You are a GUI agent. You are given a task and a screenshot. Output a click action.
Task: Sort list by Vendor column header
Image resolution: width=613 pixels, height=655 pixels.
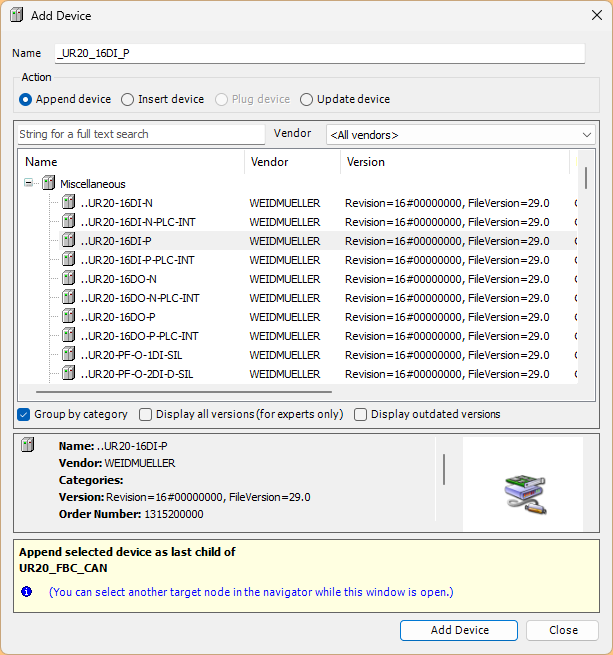click(x=293, y=162)
